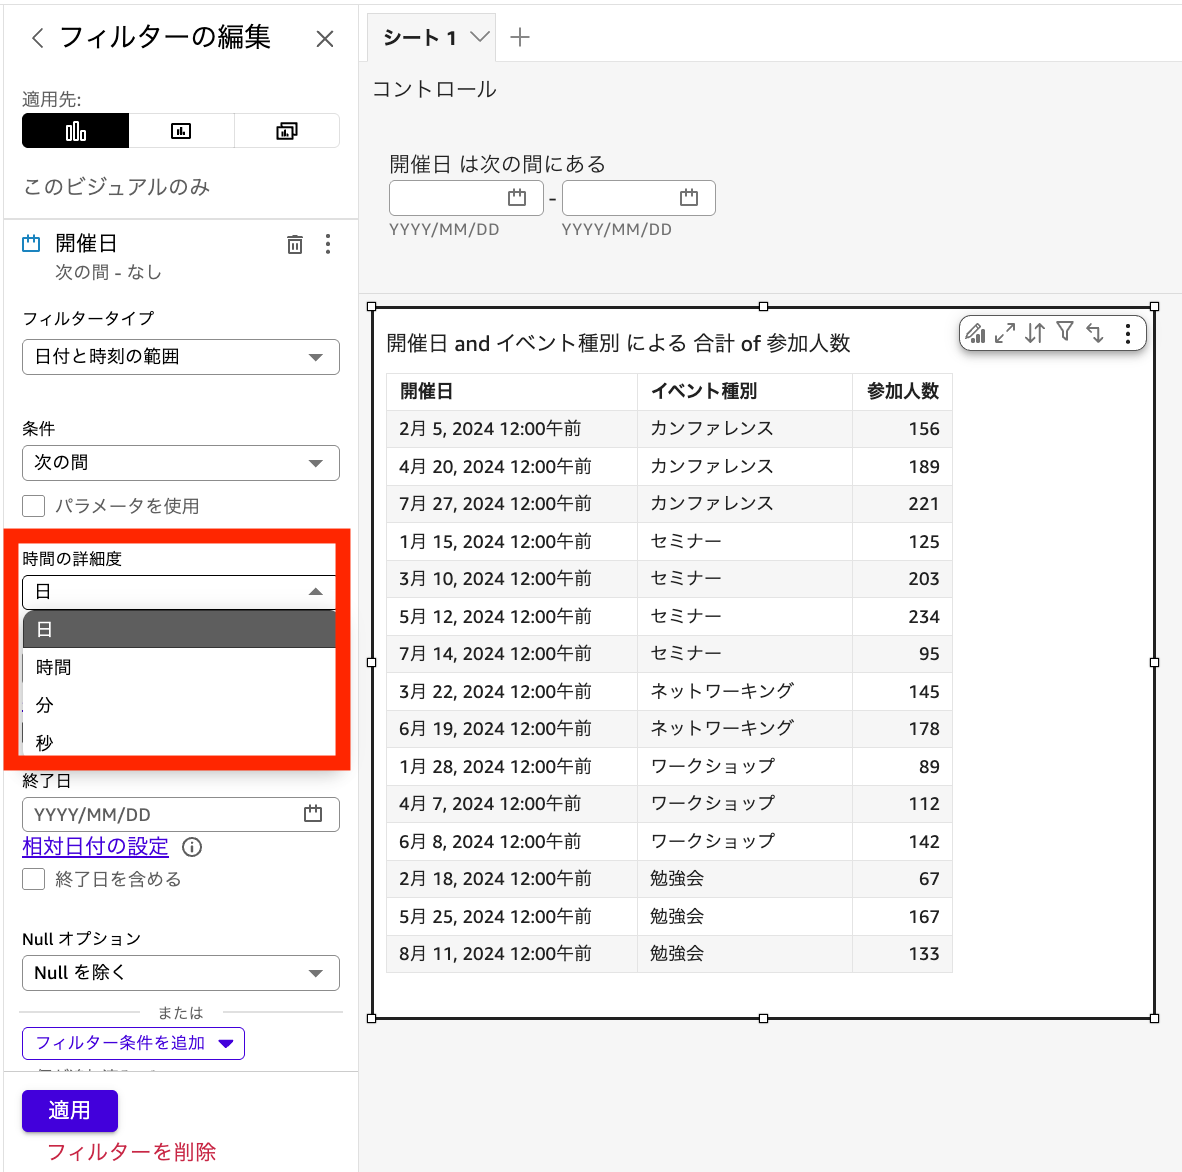Open the 条件 dropdown showing 次の間
The width and height of the screenshot is (1182, 1172).
tap(180, 462)
